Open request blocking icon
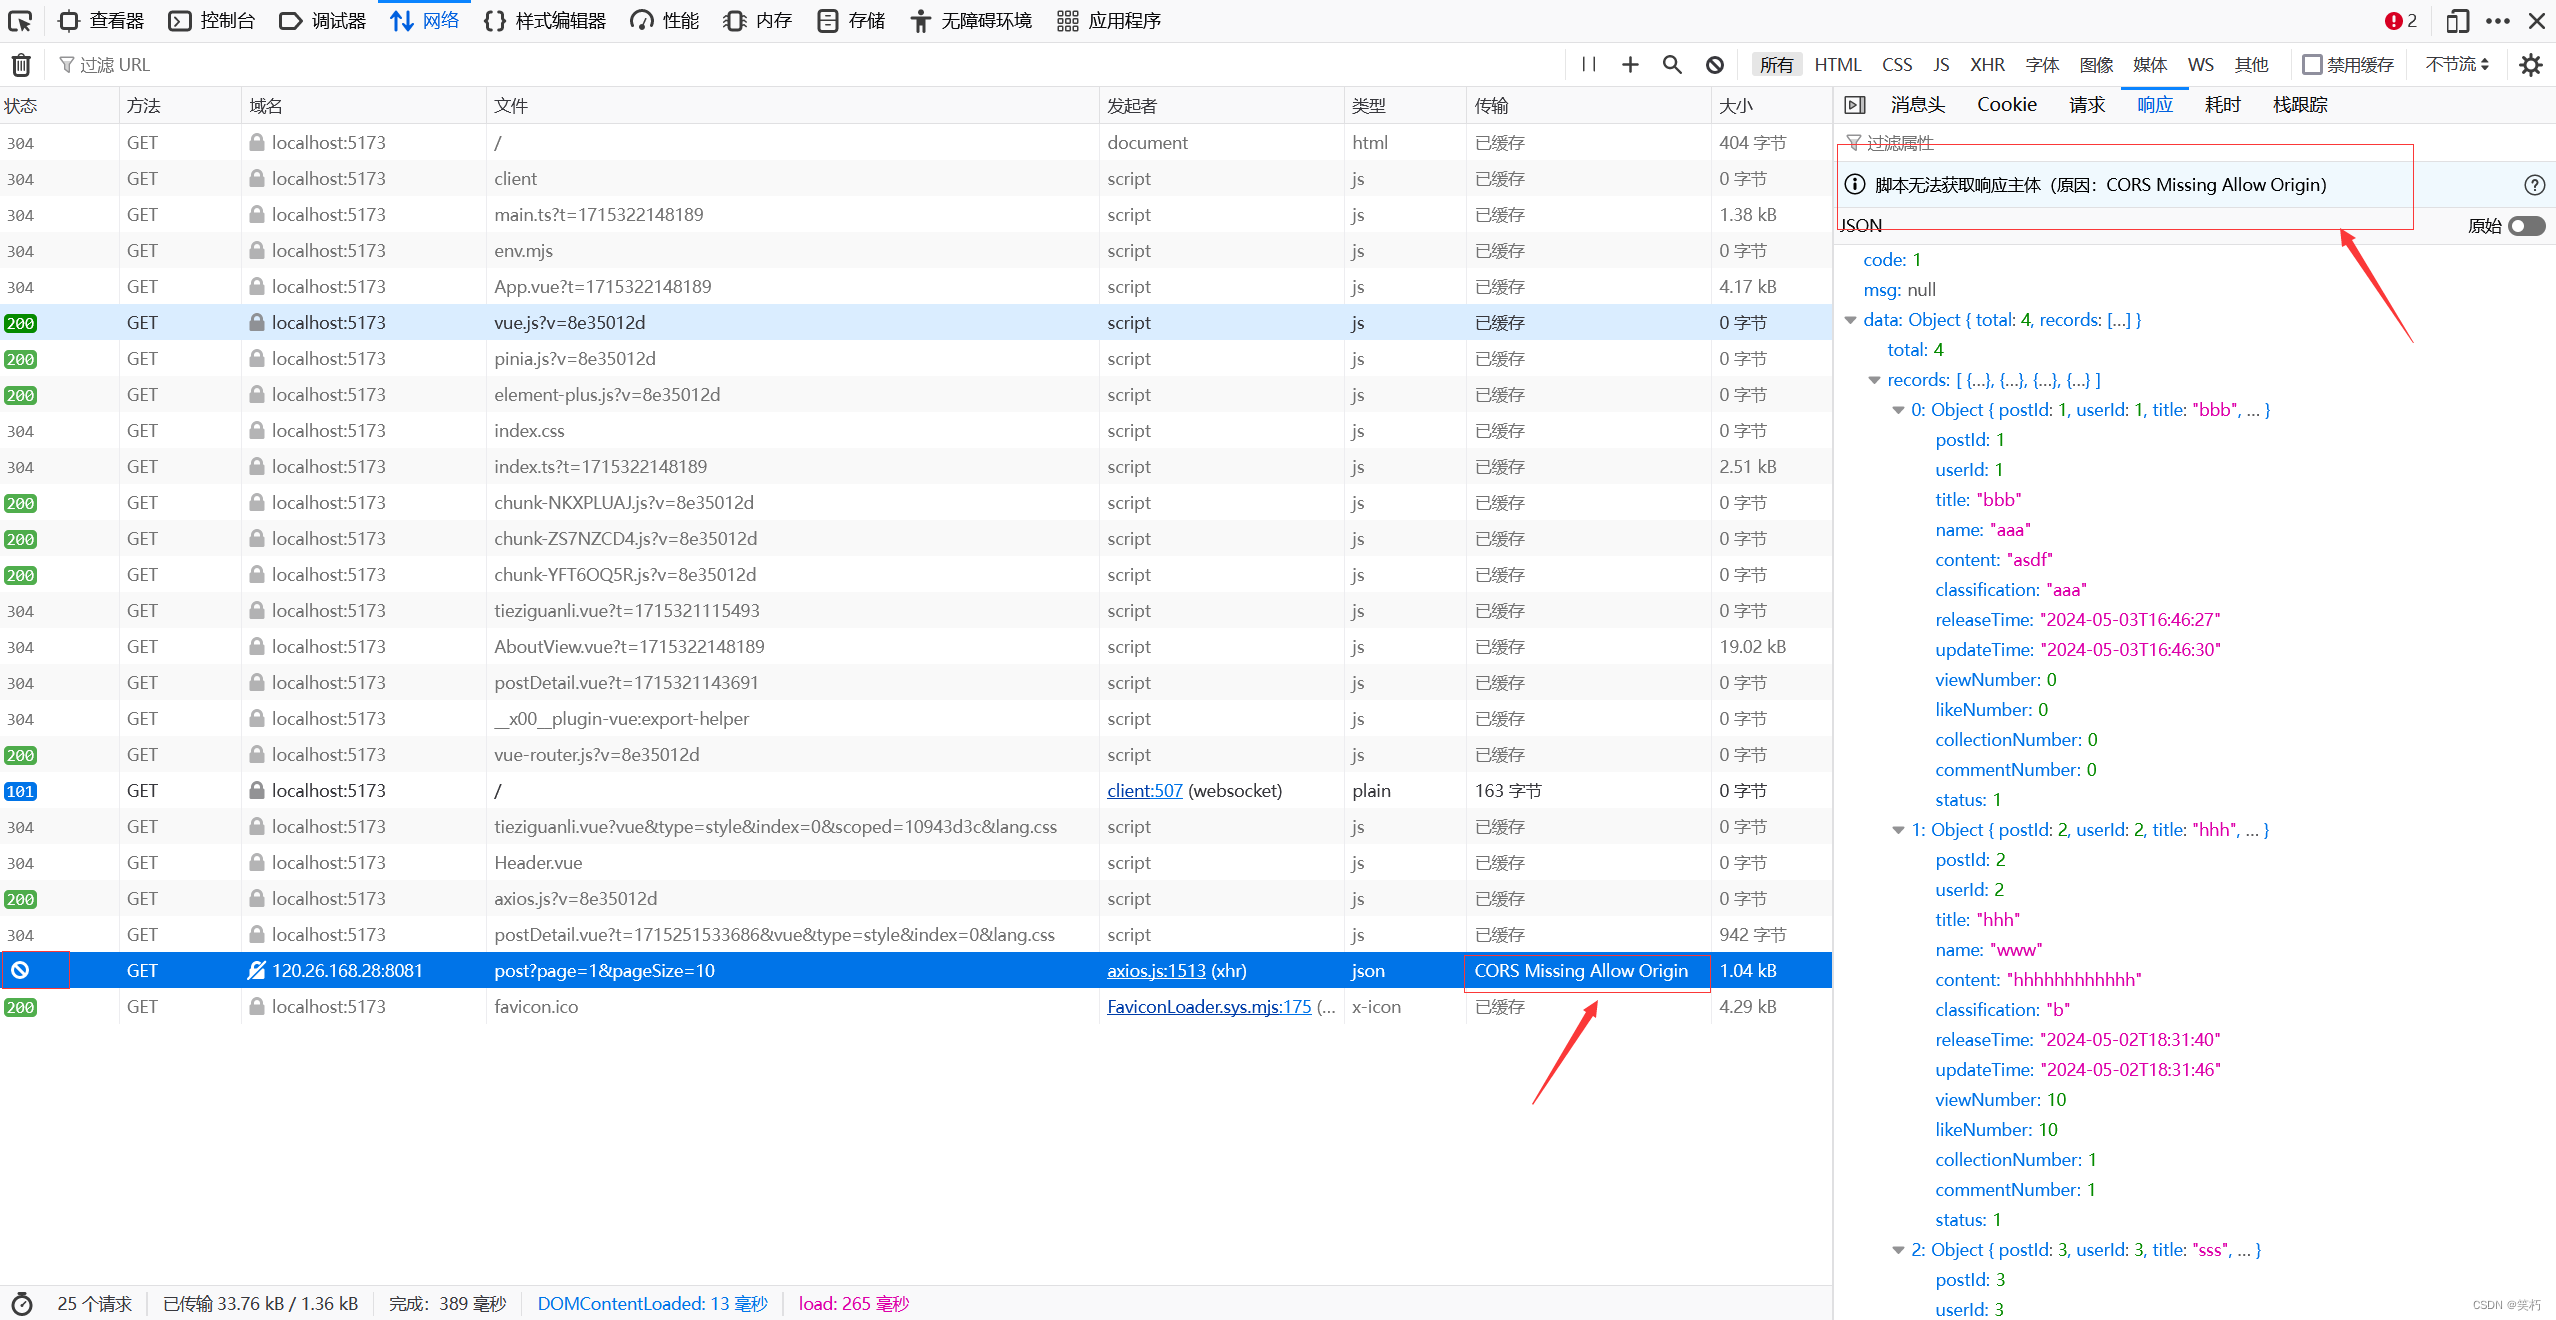This screenshot has width=2556, height=1320. pos(1715,65)
